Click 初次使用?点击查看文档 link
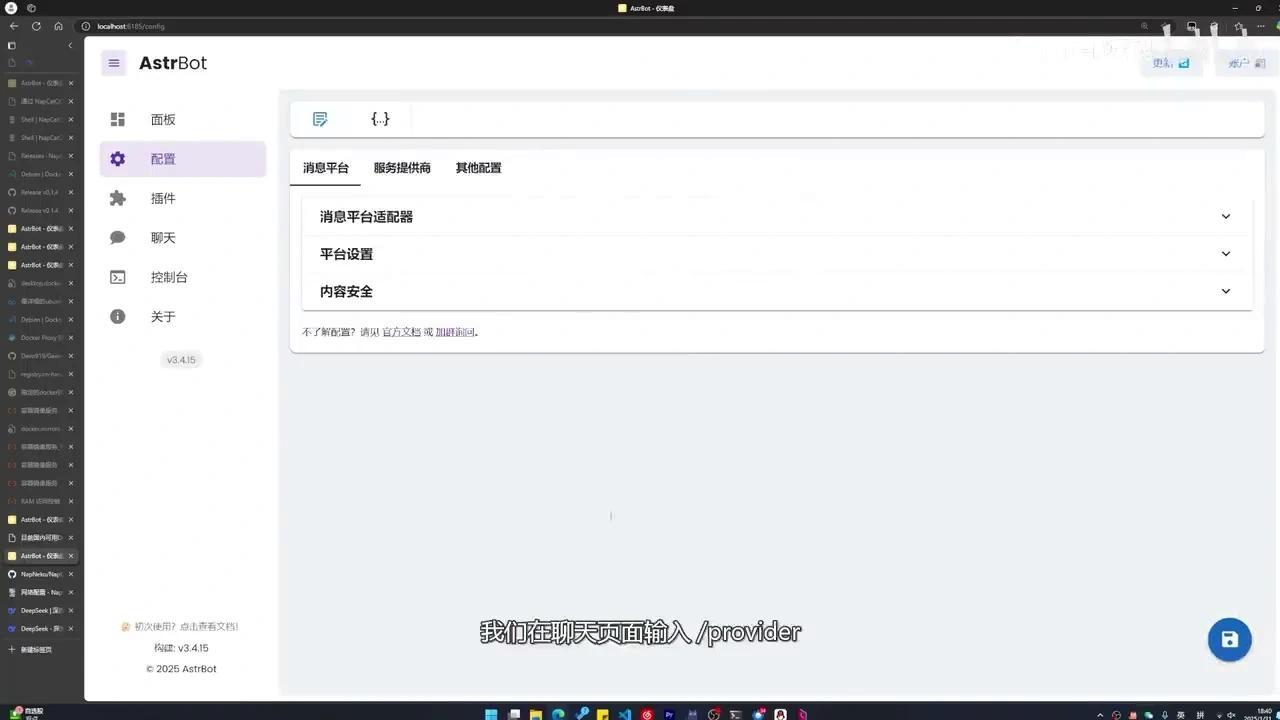1280x720 pixels. [180, 627]
